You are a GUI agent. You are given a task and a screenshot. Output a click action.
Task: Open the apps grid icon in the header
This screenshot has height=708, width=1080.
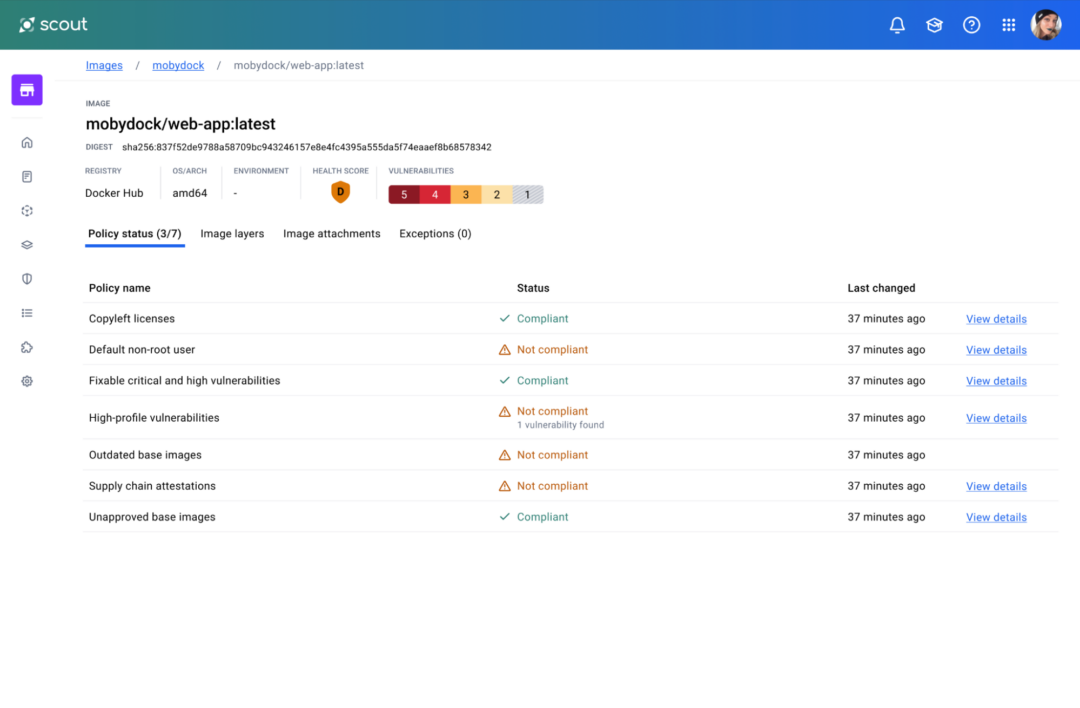(x=1008, y=25)
